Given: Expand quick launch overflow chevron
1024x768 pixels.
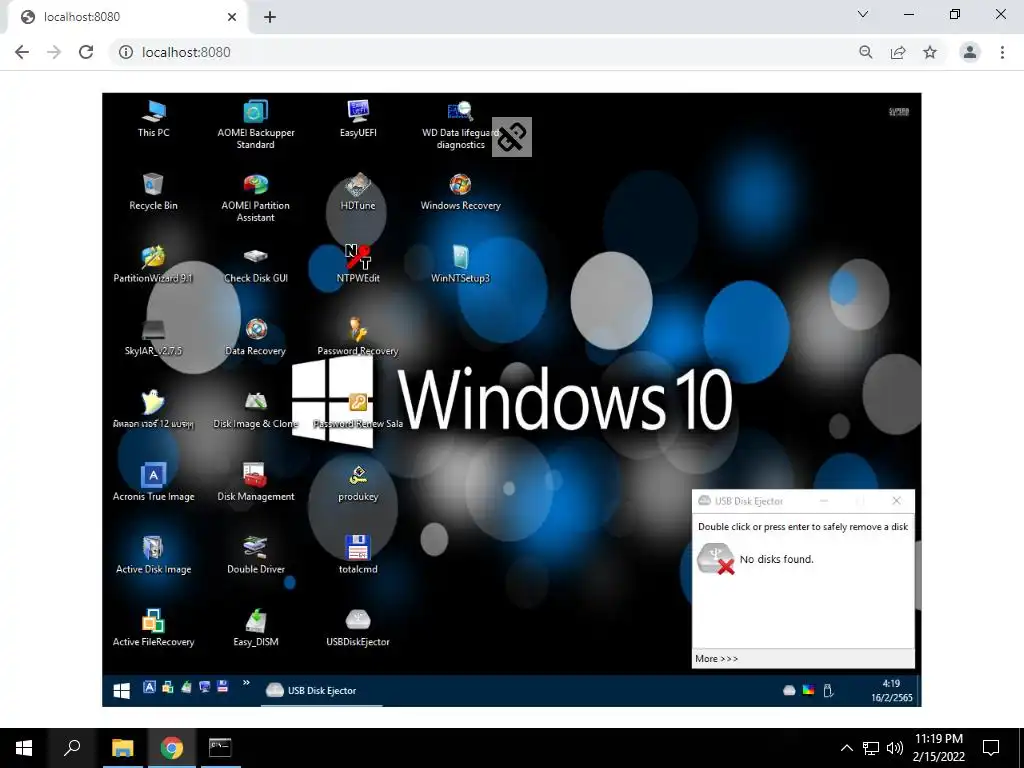Looking at the screenshot, I should (246, 683).
